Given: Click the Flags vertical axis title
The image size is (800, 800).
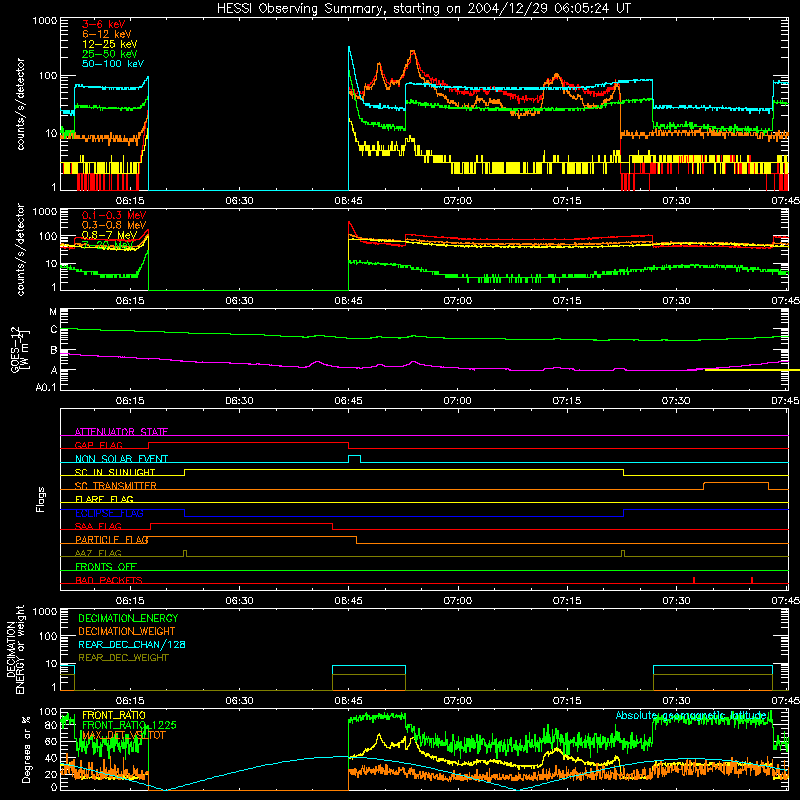Looking at the screenshot, I should pyautogui.click(x=41, y=499).
